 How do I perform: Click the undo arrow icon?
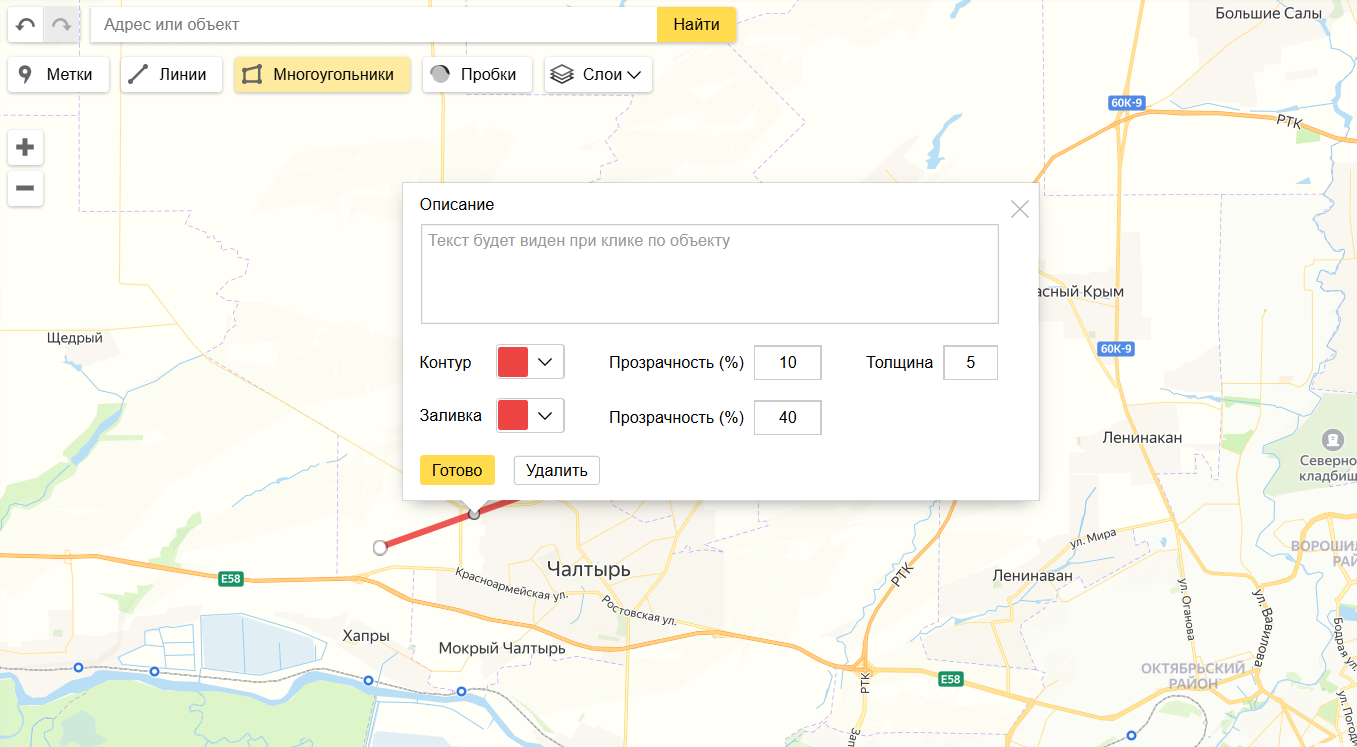pos(26,25)
